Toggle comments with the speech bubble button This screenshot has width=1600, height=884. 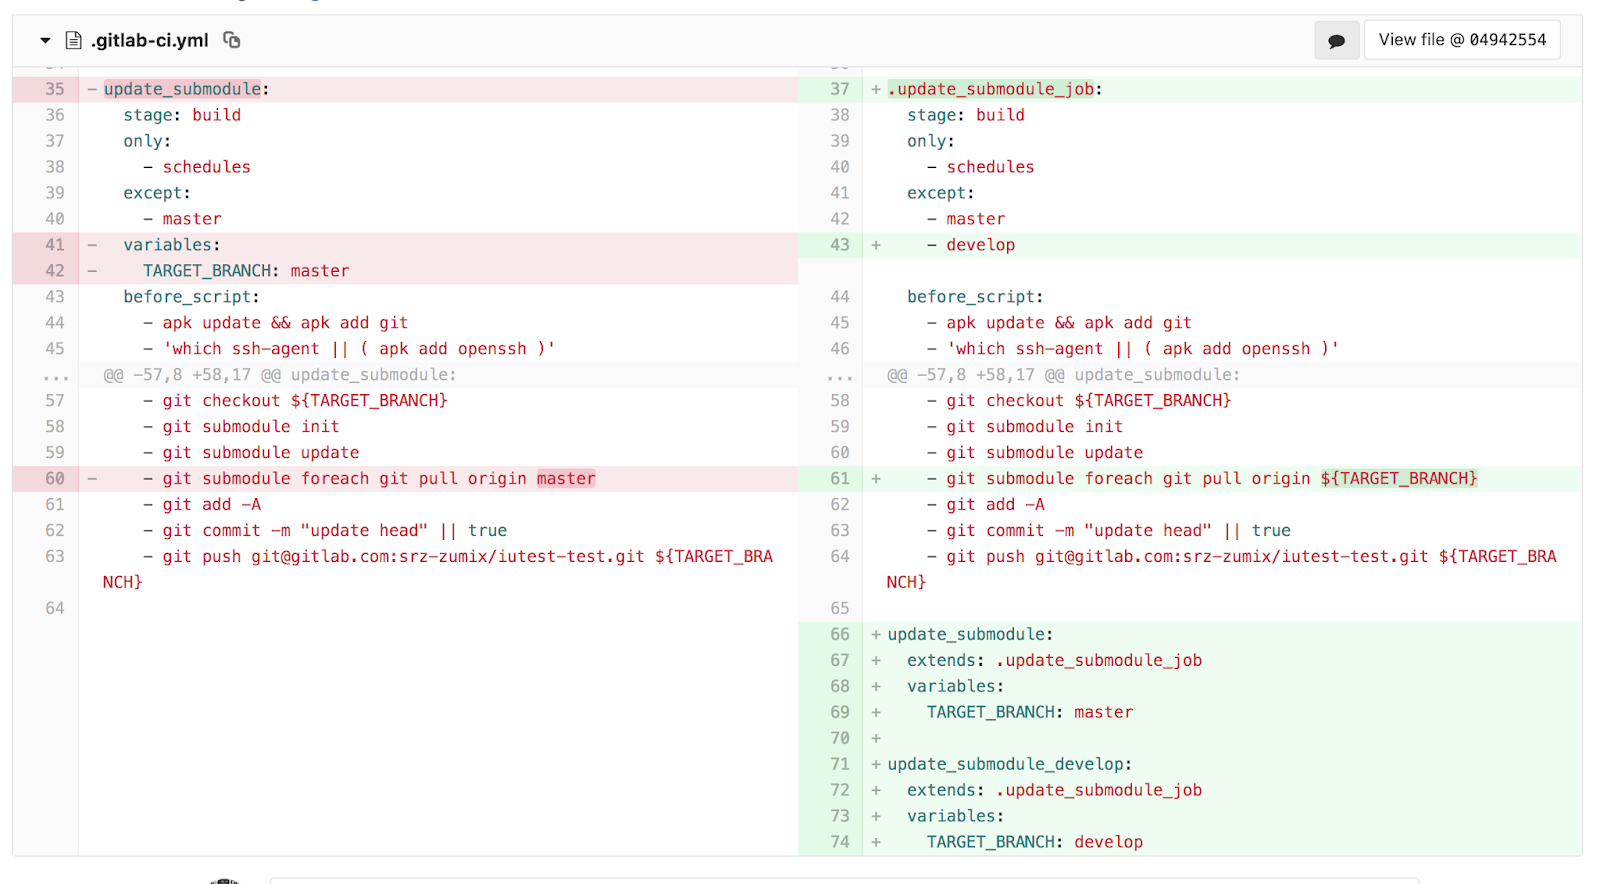point(1336,41)
